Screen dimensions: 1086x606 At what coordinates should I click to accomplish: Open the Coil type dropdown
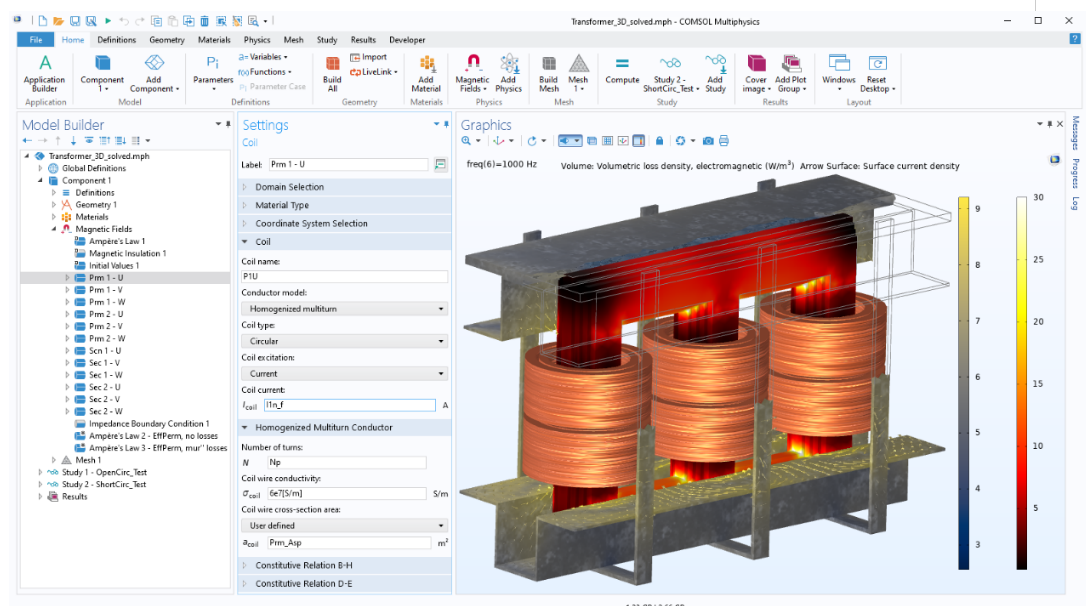click(344, 341)
